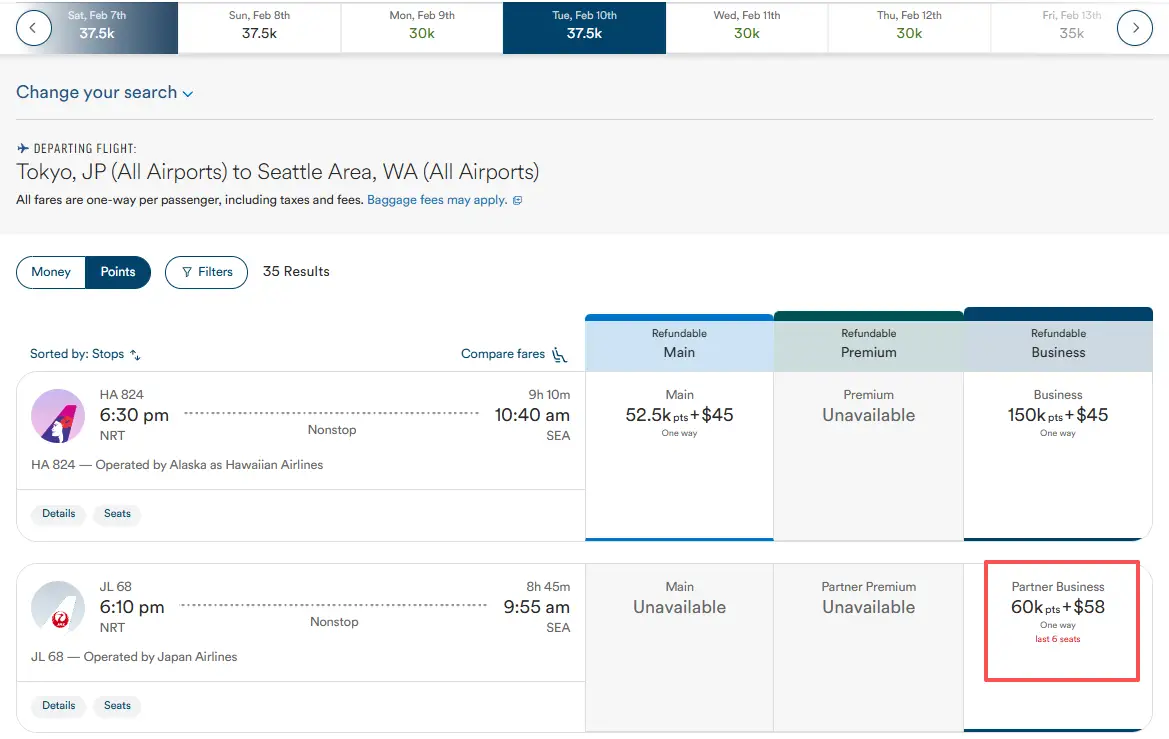Choose the Sun, Feb 8th date tab

[x=259, y=26]
